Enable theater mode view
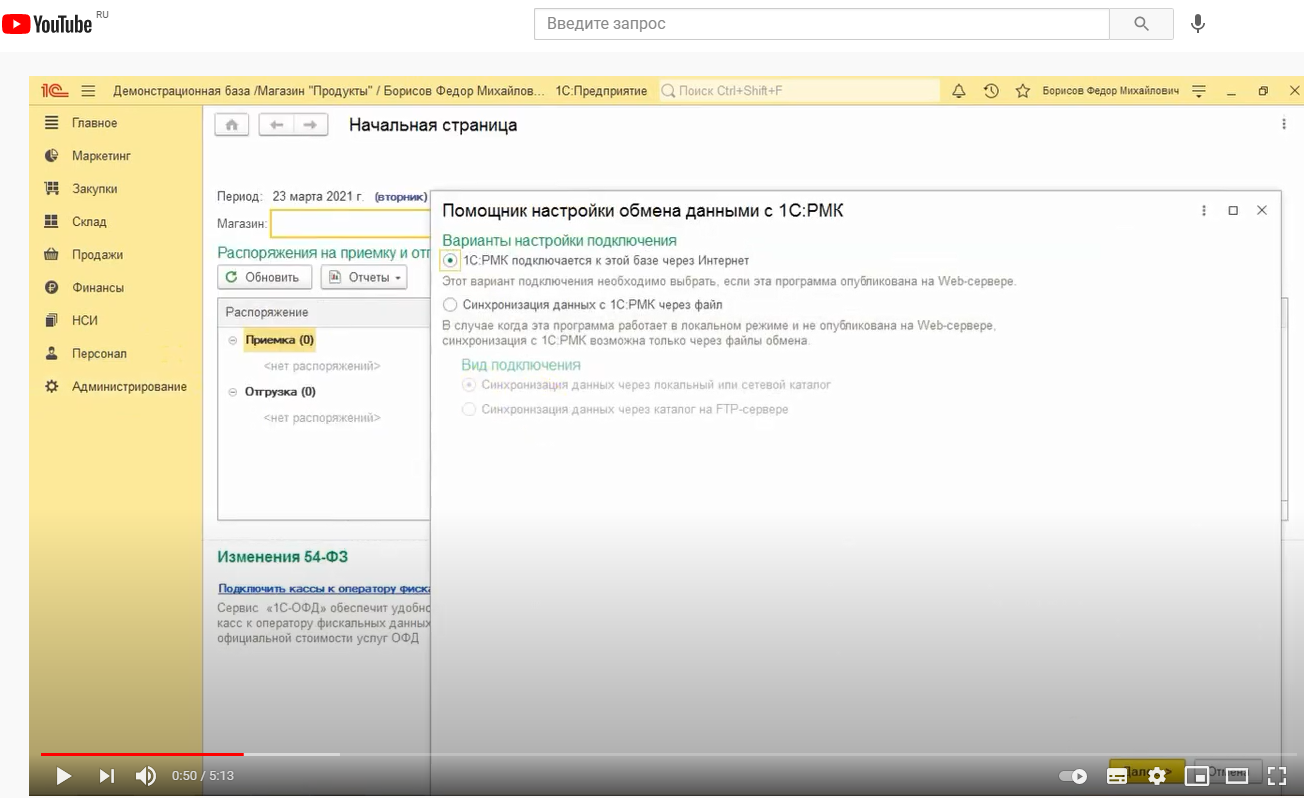 [x=1237, y=775]
